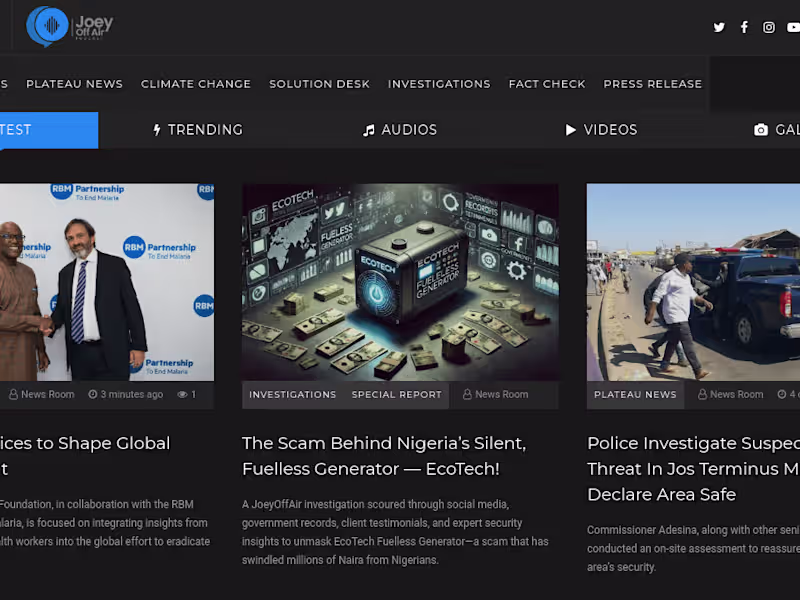Click the user icon beside EcoTech News Room
Image resolution: width=800 pixels, height=600 pixels.
click(x=467, y=394)
